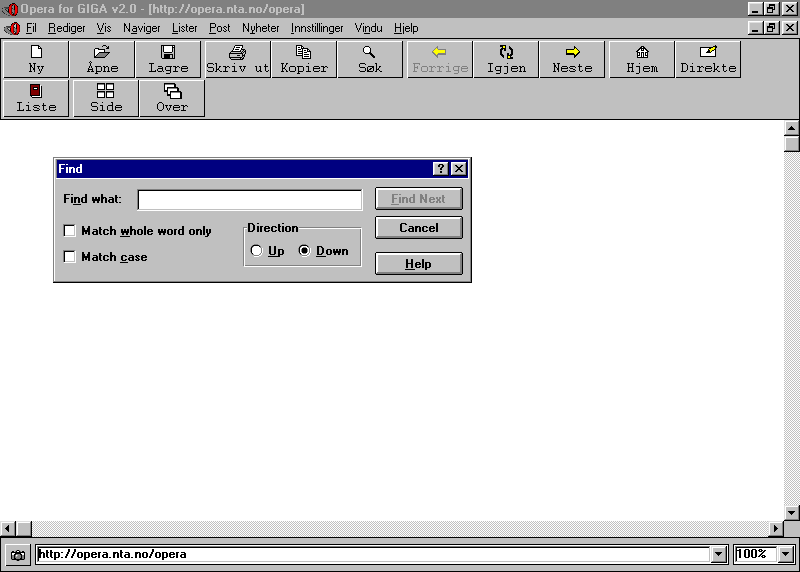The image size is (800, 572).
Task: Open the Vis menu
Action: (x=104, y=28)
